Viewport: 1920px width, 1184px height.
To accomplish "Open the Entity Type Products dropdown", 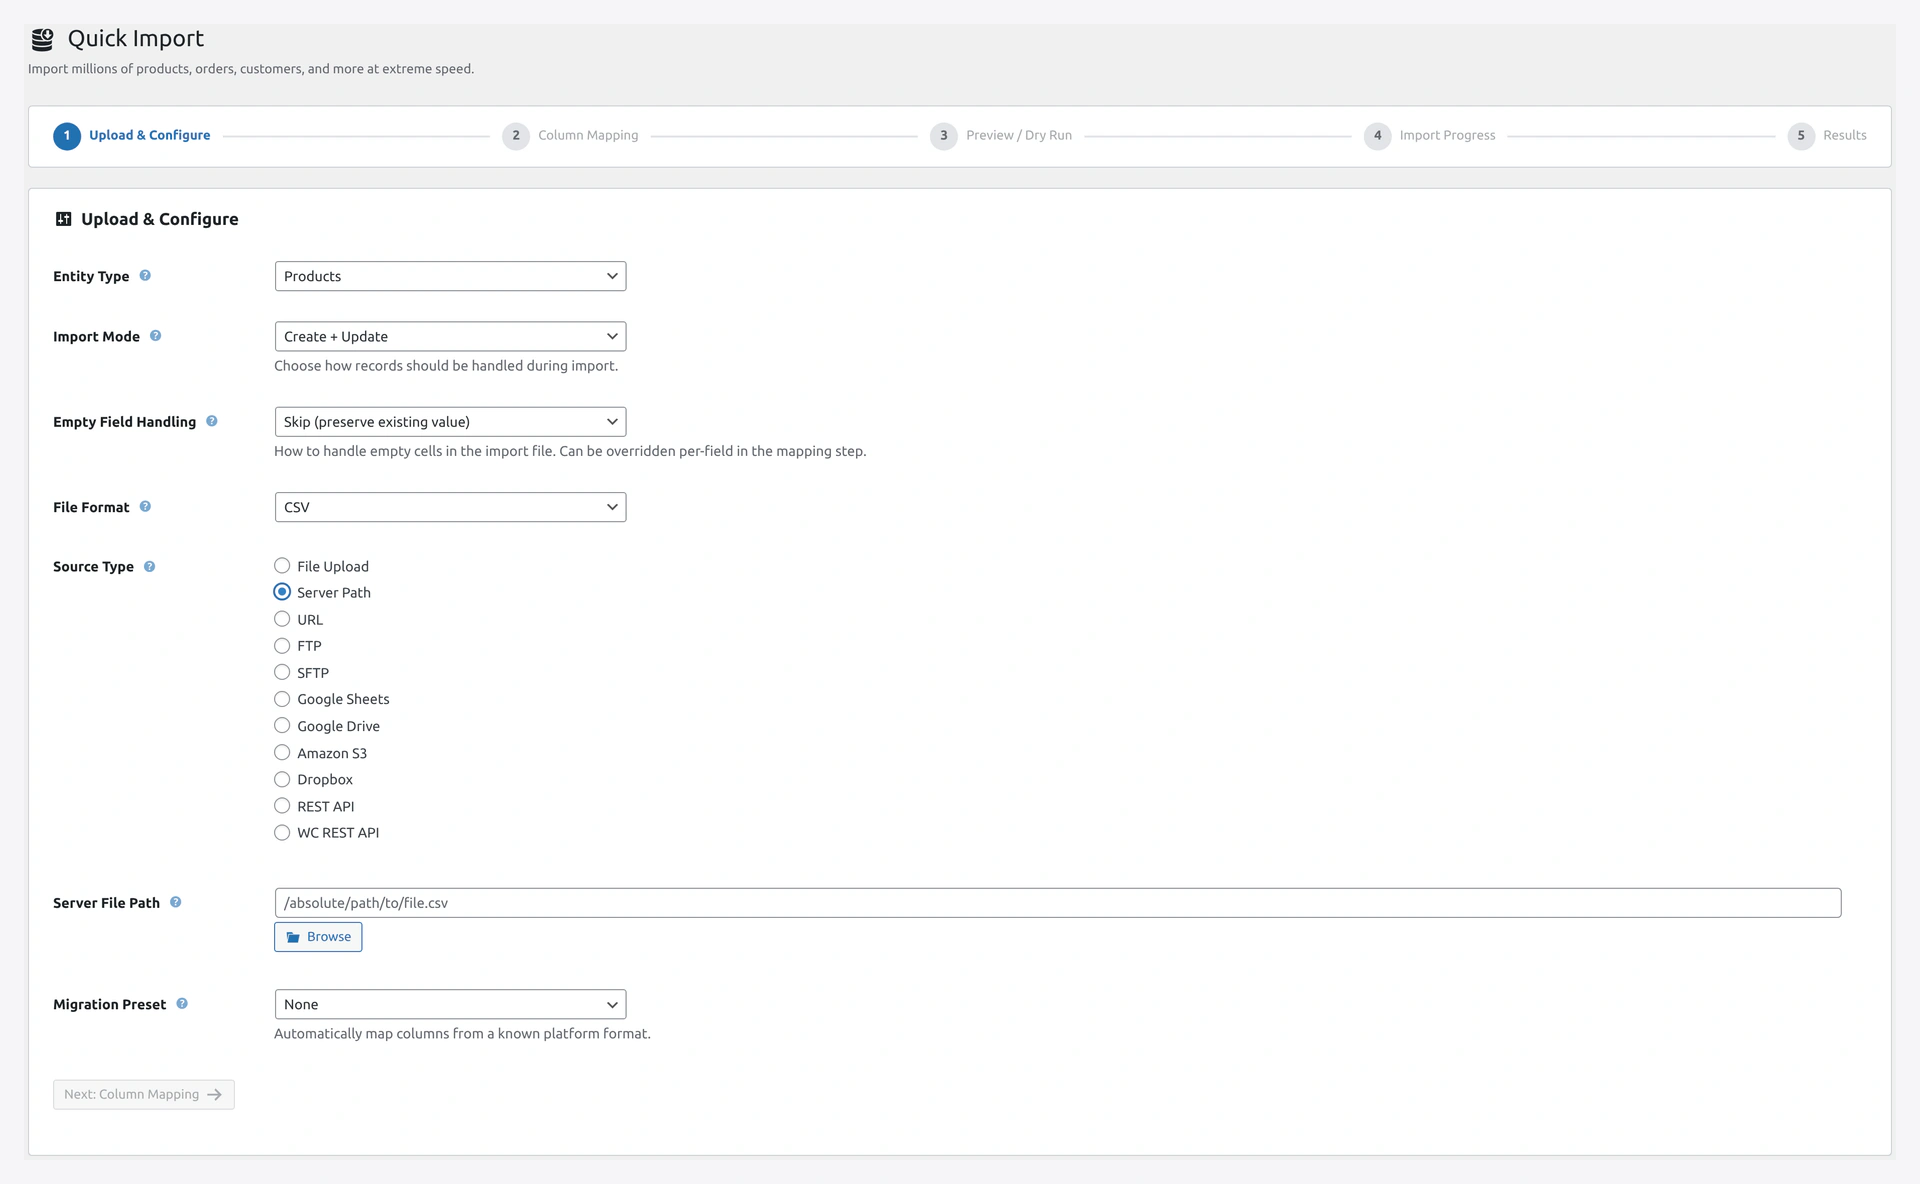I will [450, 276].
